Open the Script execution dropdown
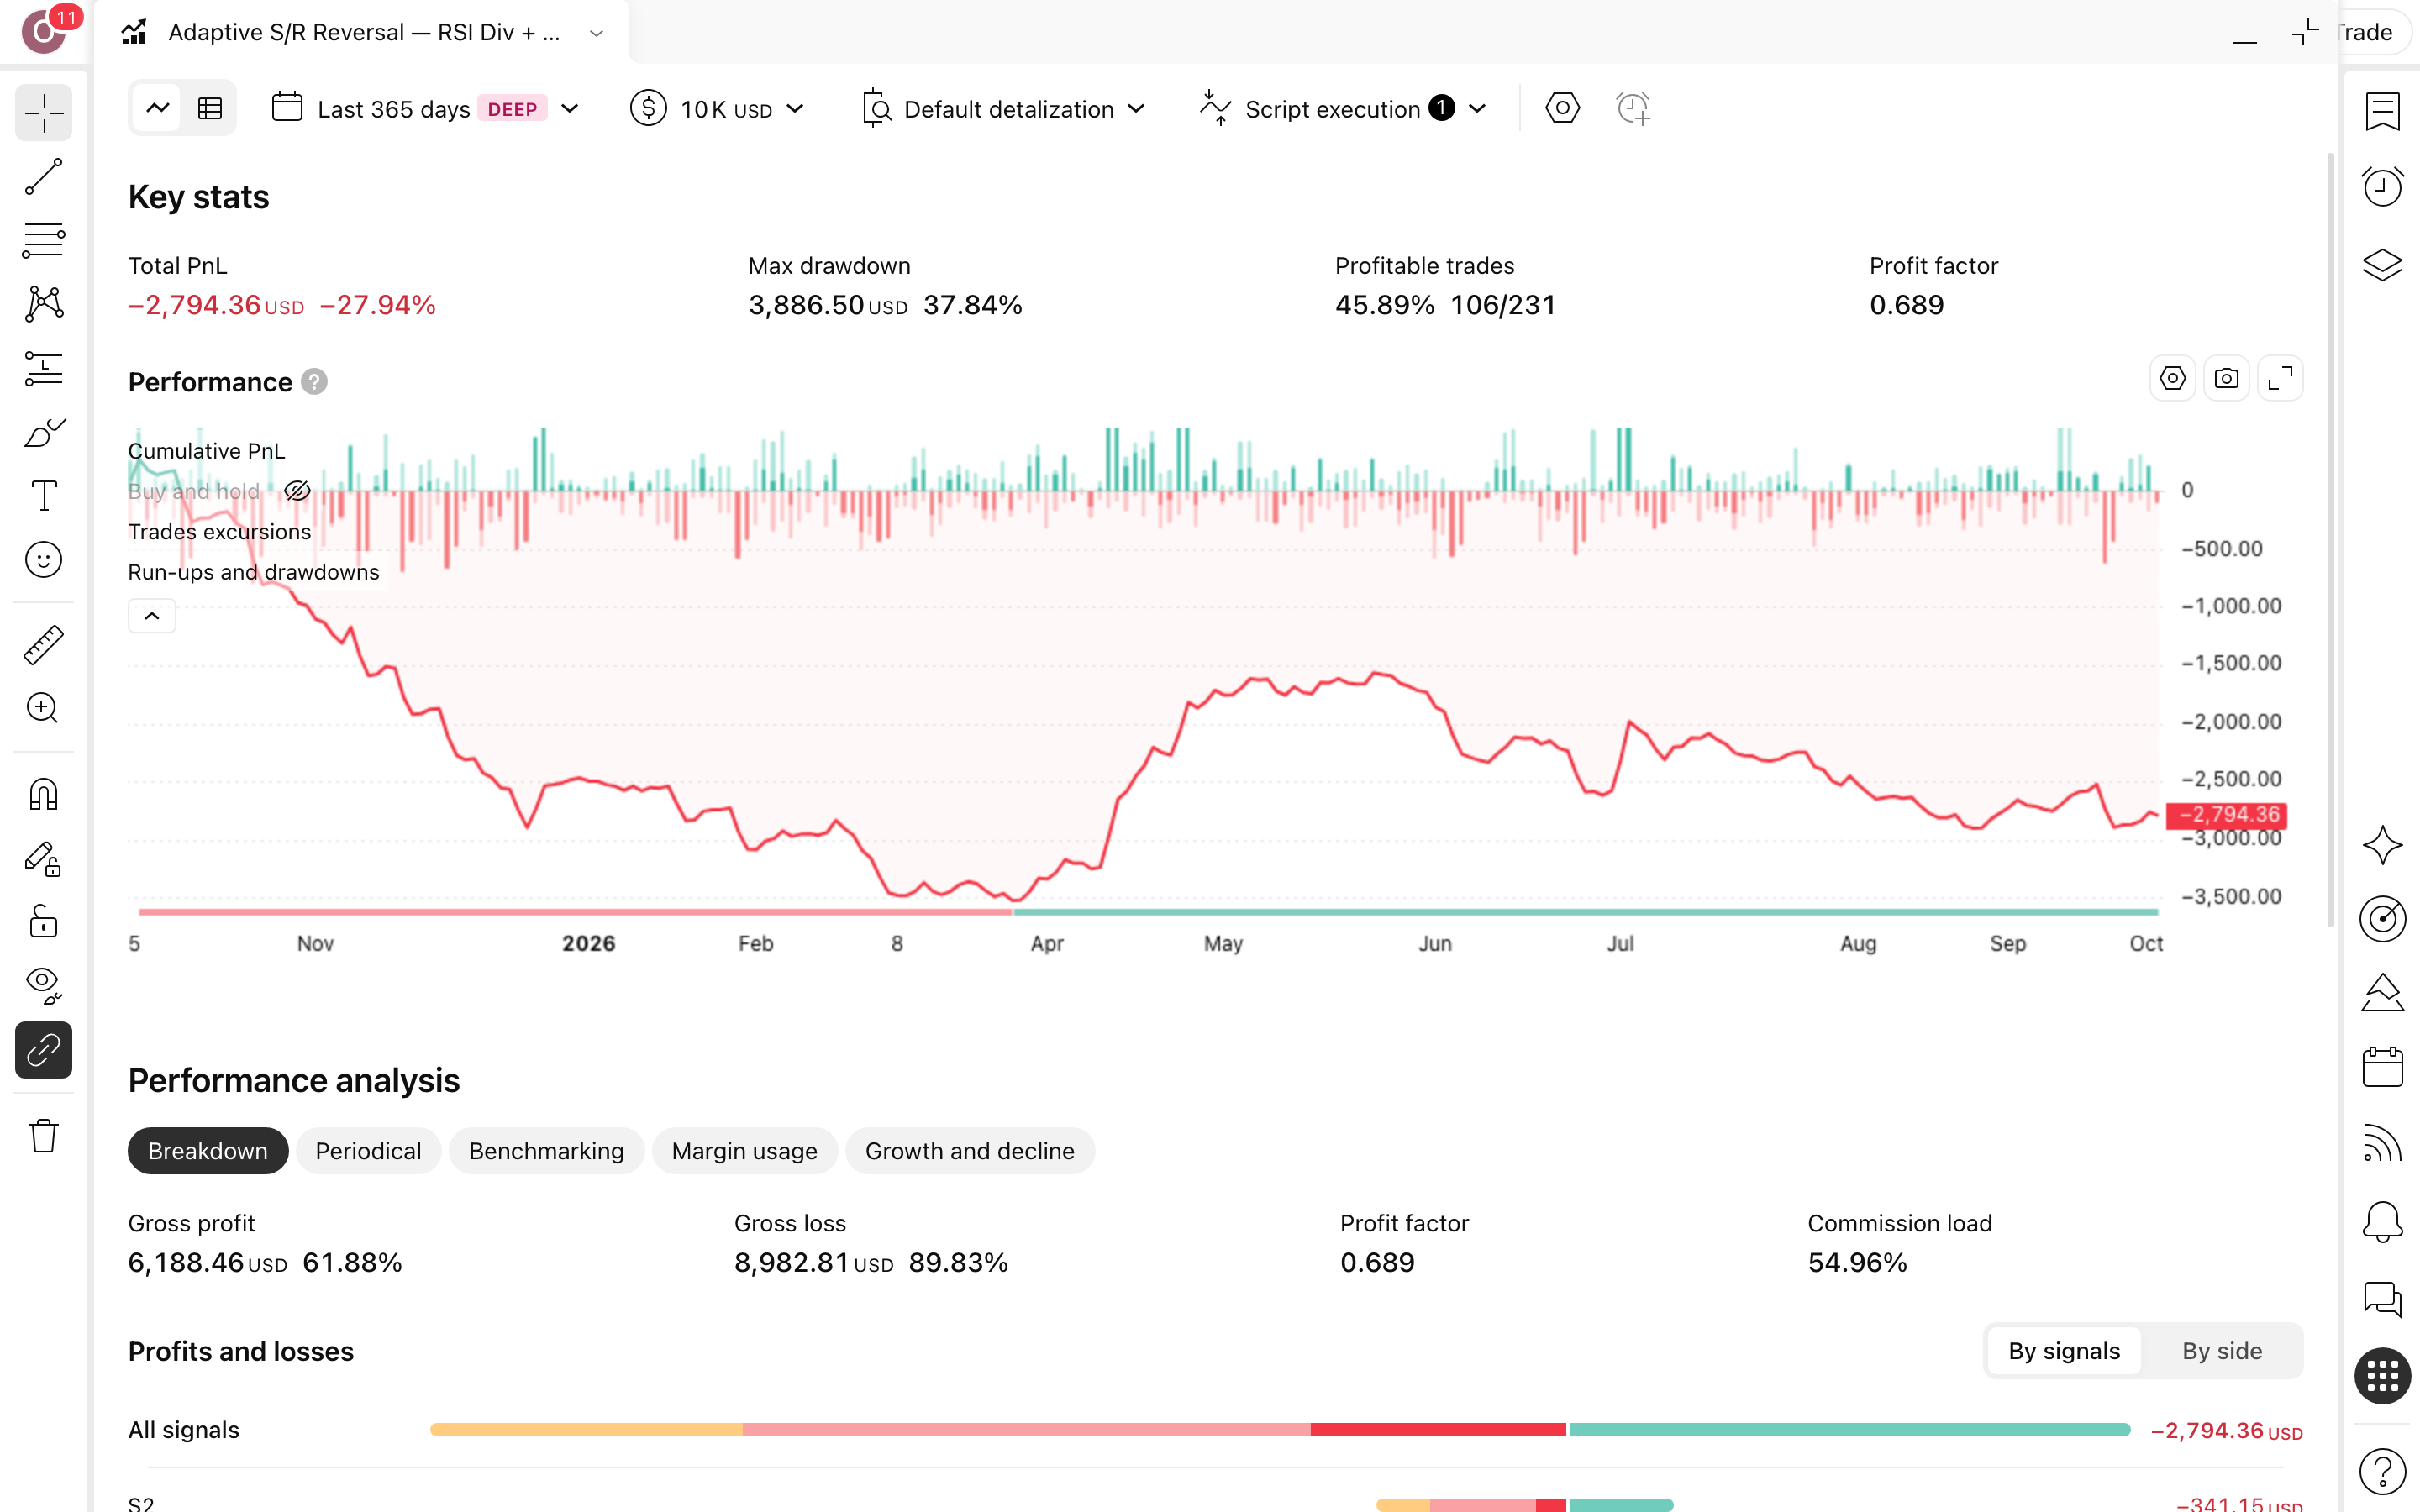The width and height of the screenshot is (2420, 1512). pyautogui.click(x=1344, y=109)
